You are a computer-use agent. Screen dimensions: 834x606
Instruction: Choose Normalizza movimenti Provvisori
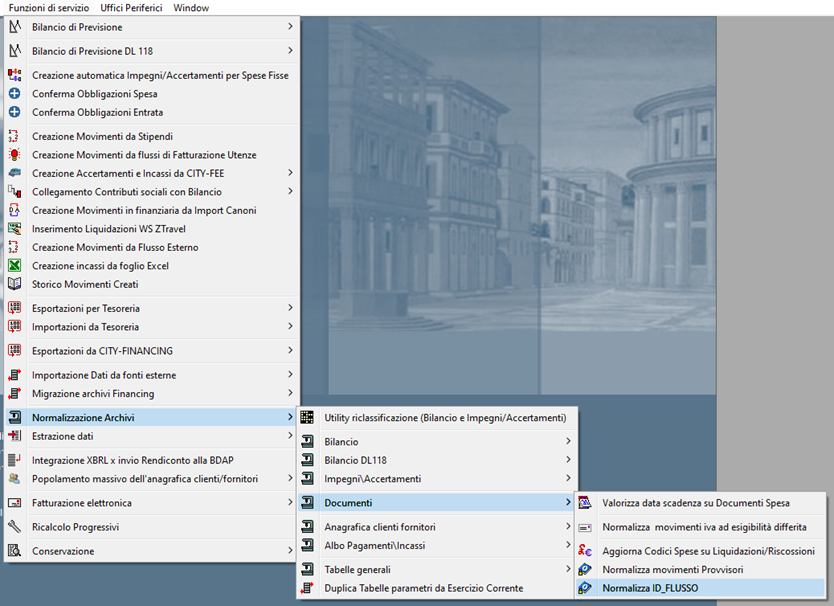[672, 570]
